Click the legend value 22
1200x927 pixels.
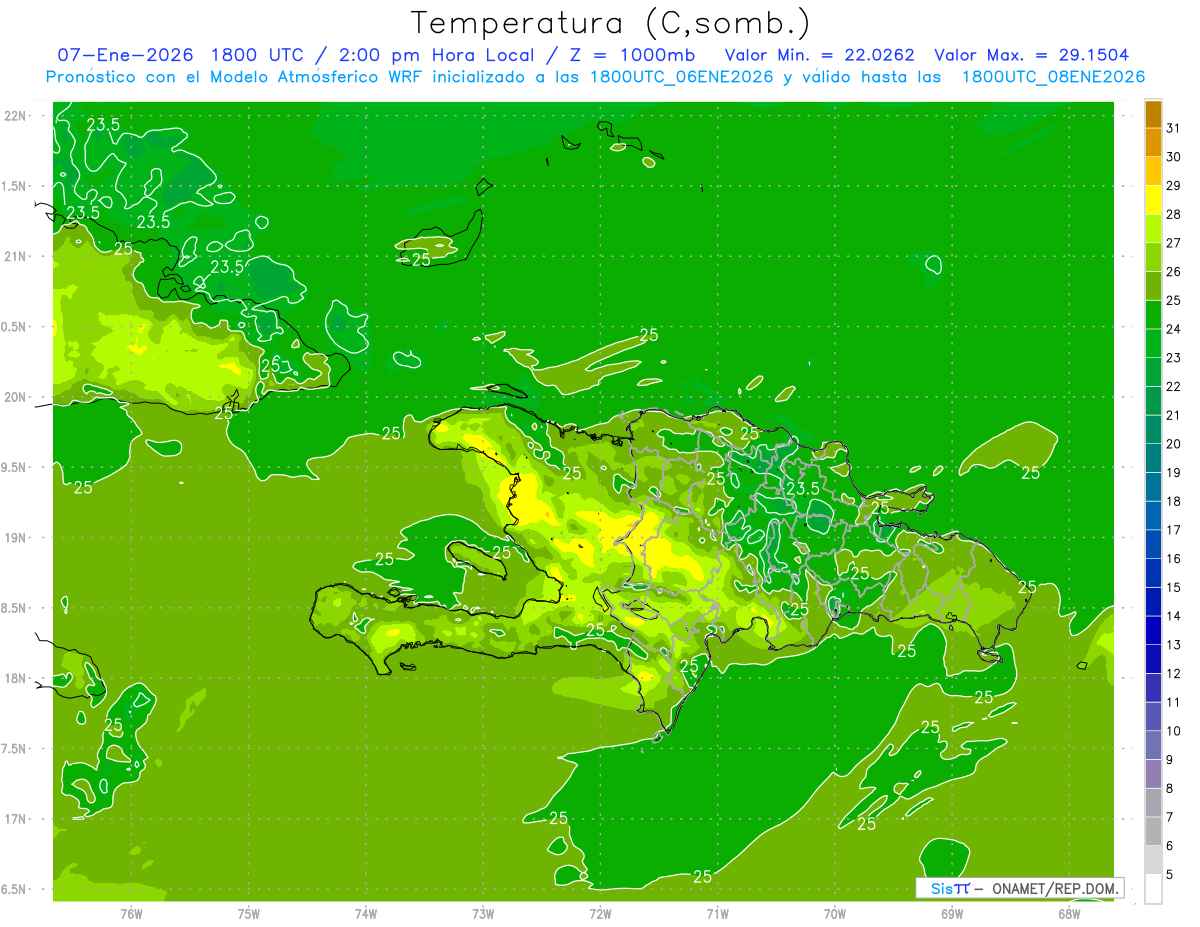click(x=1174, y=387)
